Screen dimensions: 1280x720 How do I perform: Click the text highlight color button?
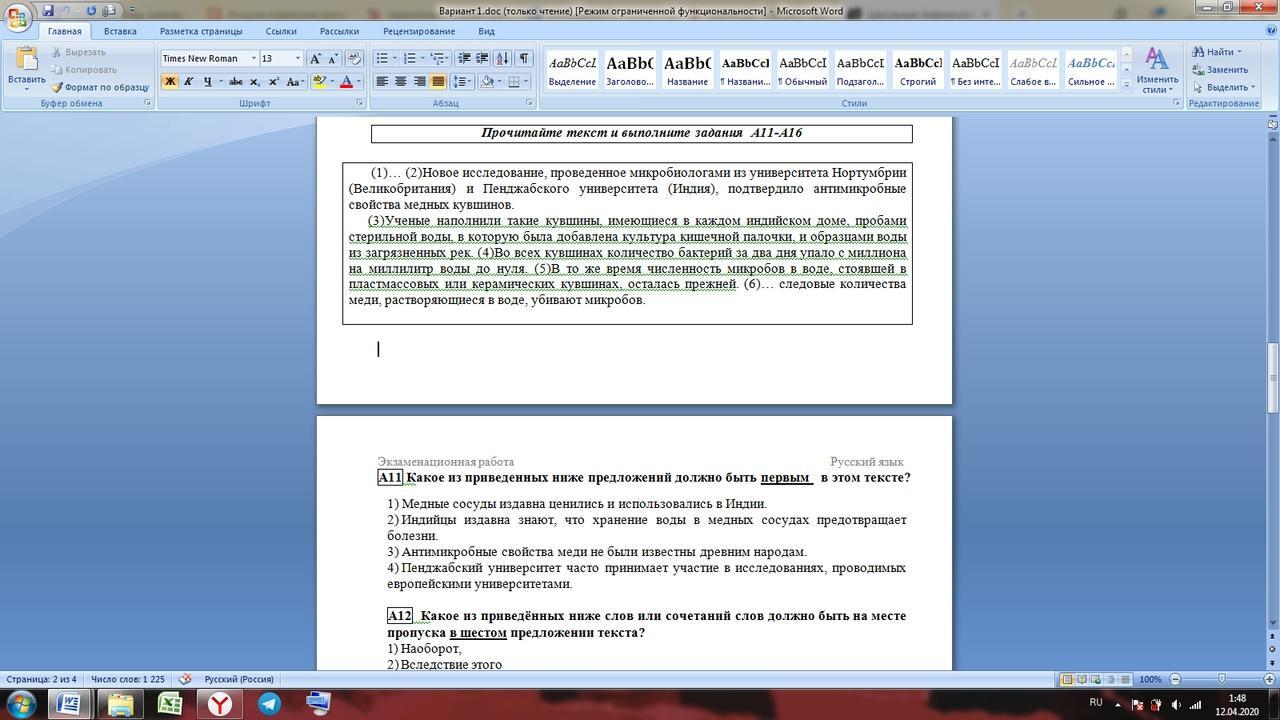click(x=320, y=82)
